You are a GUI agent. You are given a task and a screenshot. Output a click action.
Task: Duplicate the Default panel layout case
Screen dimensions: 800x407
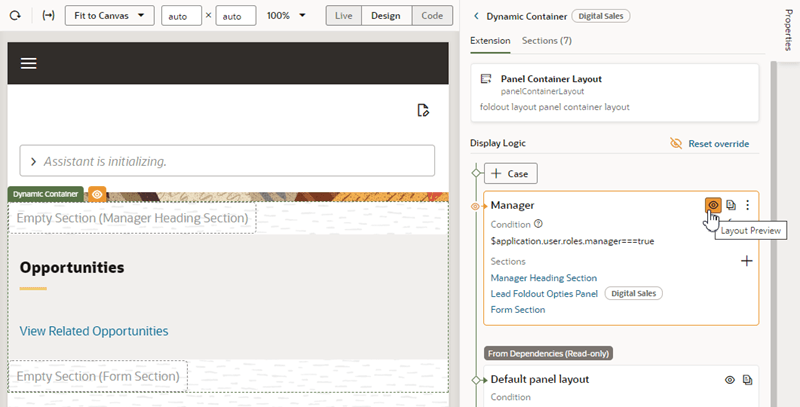point(747,379)
